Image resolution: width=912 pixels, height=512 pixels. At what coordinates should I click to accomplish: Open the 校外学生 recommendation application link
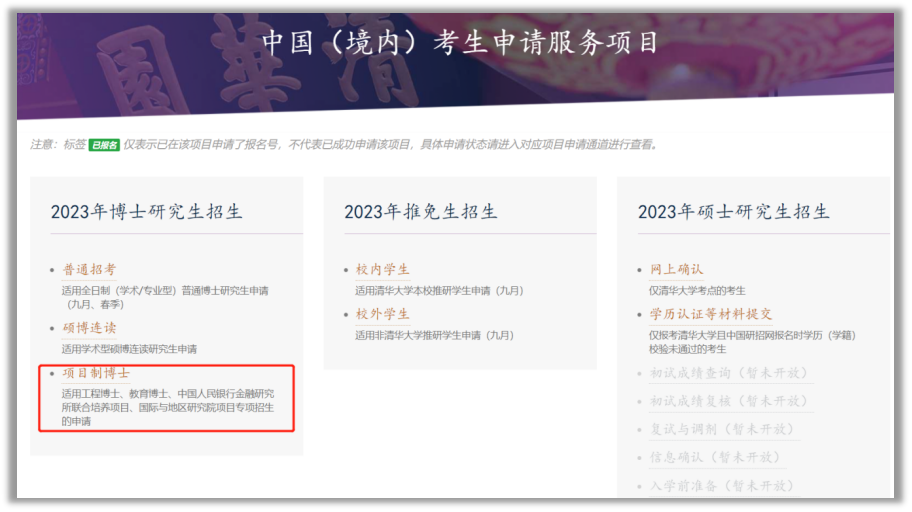coord(383,314)
